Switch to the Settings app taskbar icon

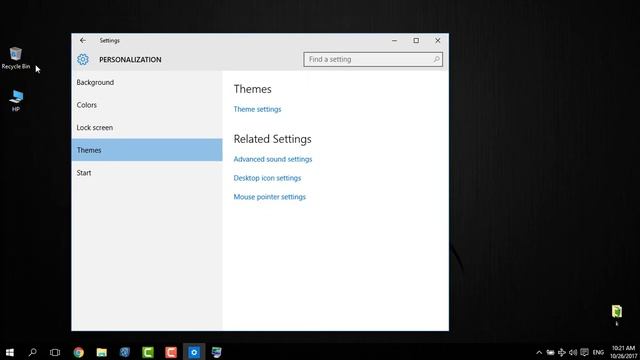pos(194,352)
